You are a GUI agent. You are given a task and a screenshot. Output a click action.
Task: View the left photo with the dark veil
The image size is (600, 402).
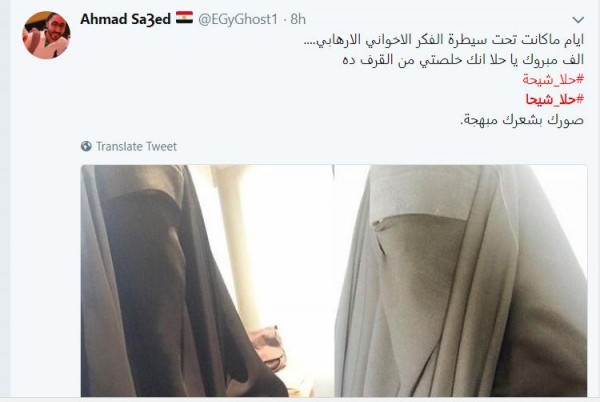coord(207,281)
